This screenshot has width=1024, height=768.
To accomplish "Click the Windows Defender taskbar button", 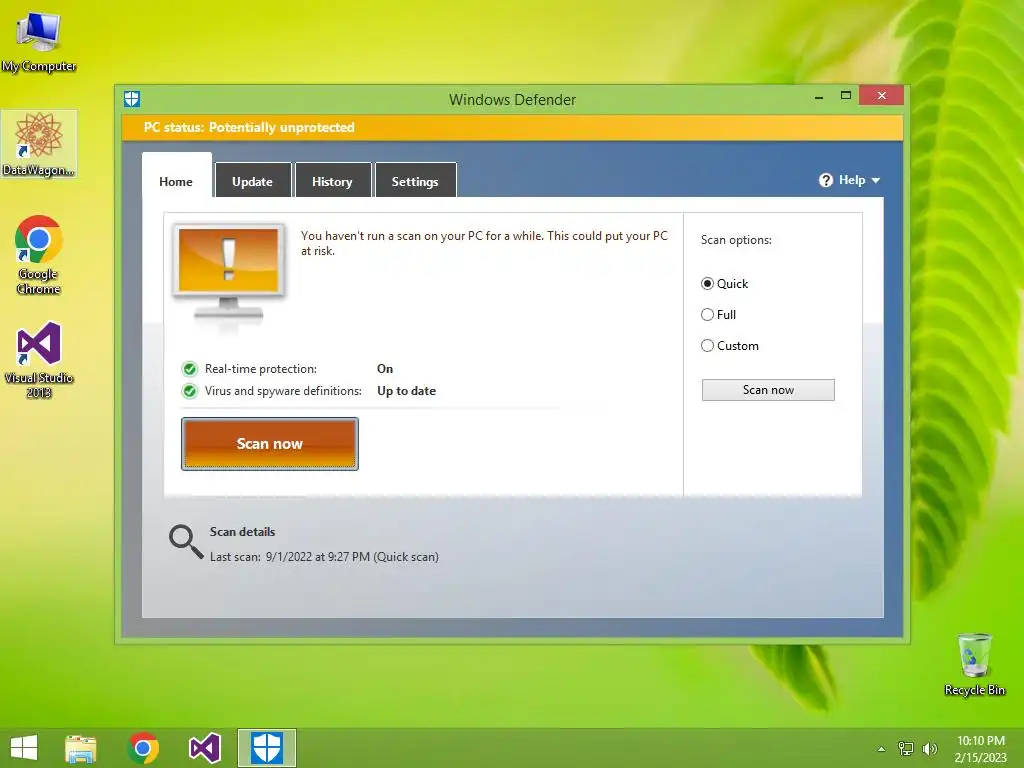I will pos(266,748).
